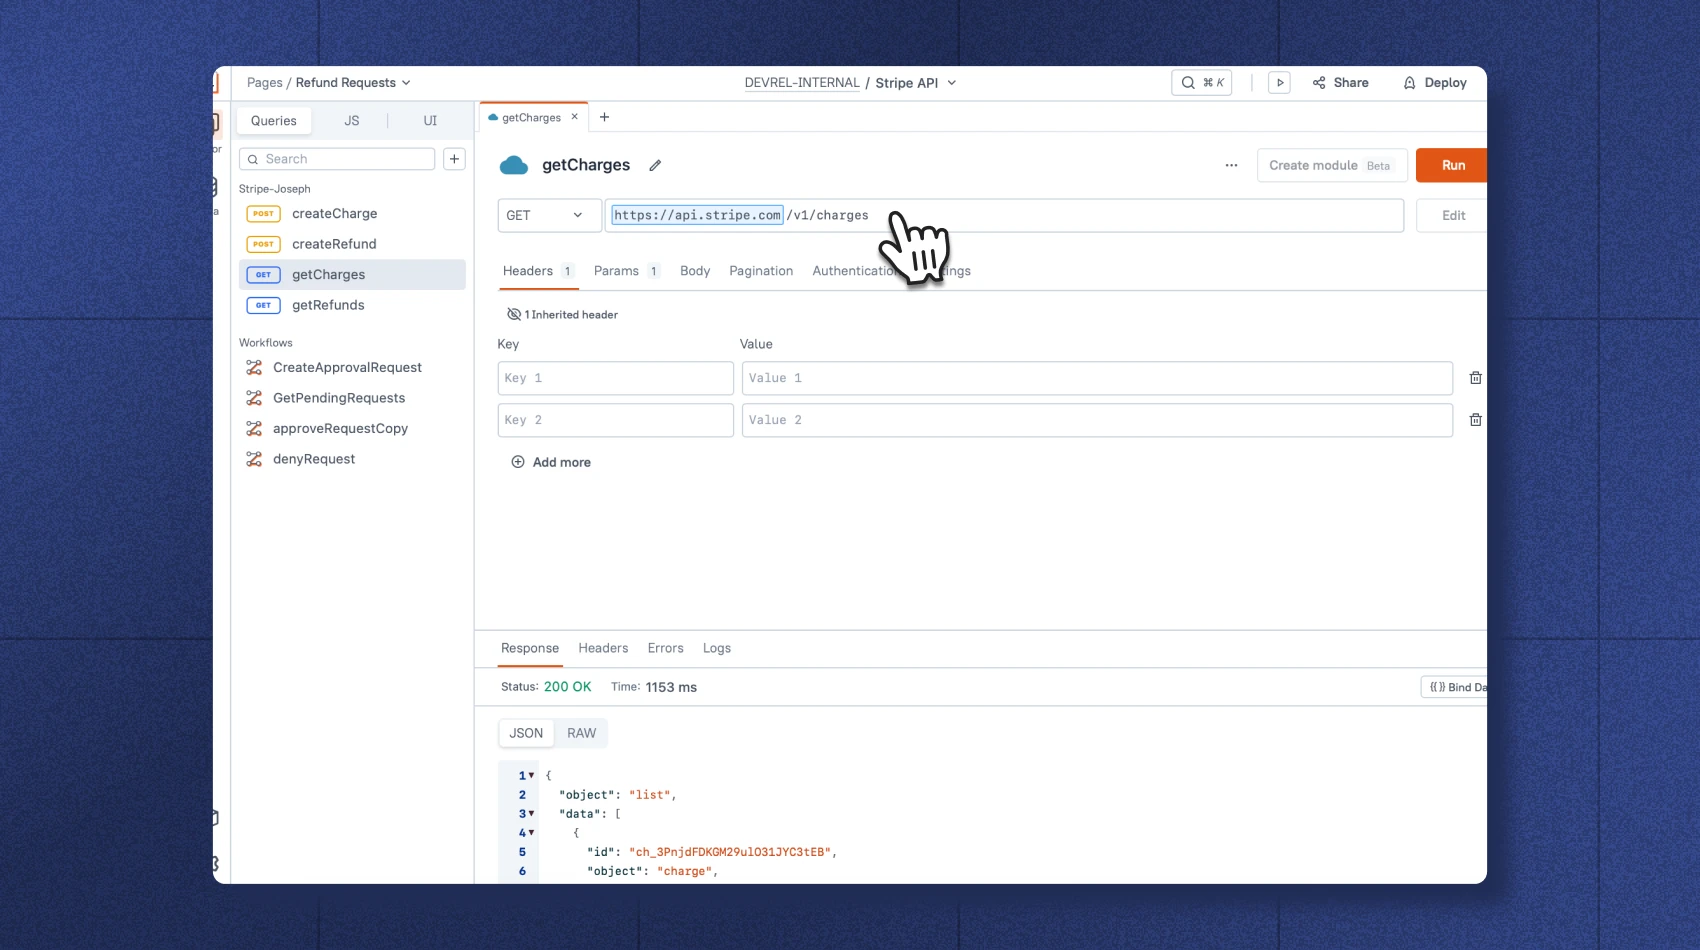
Task: Delete the first header row via trash icon
Action: tap(1475, 378)
